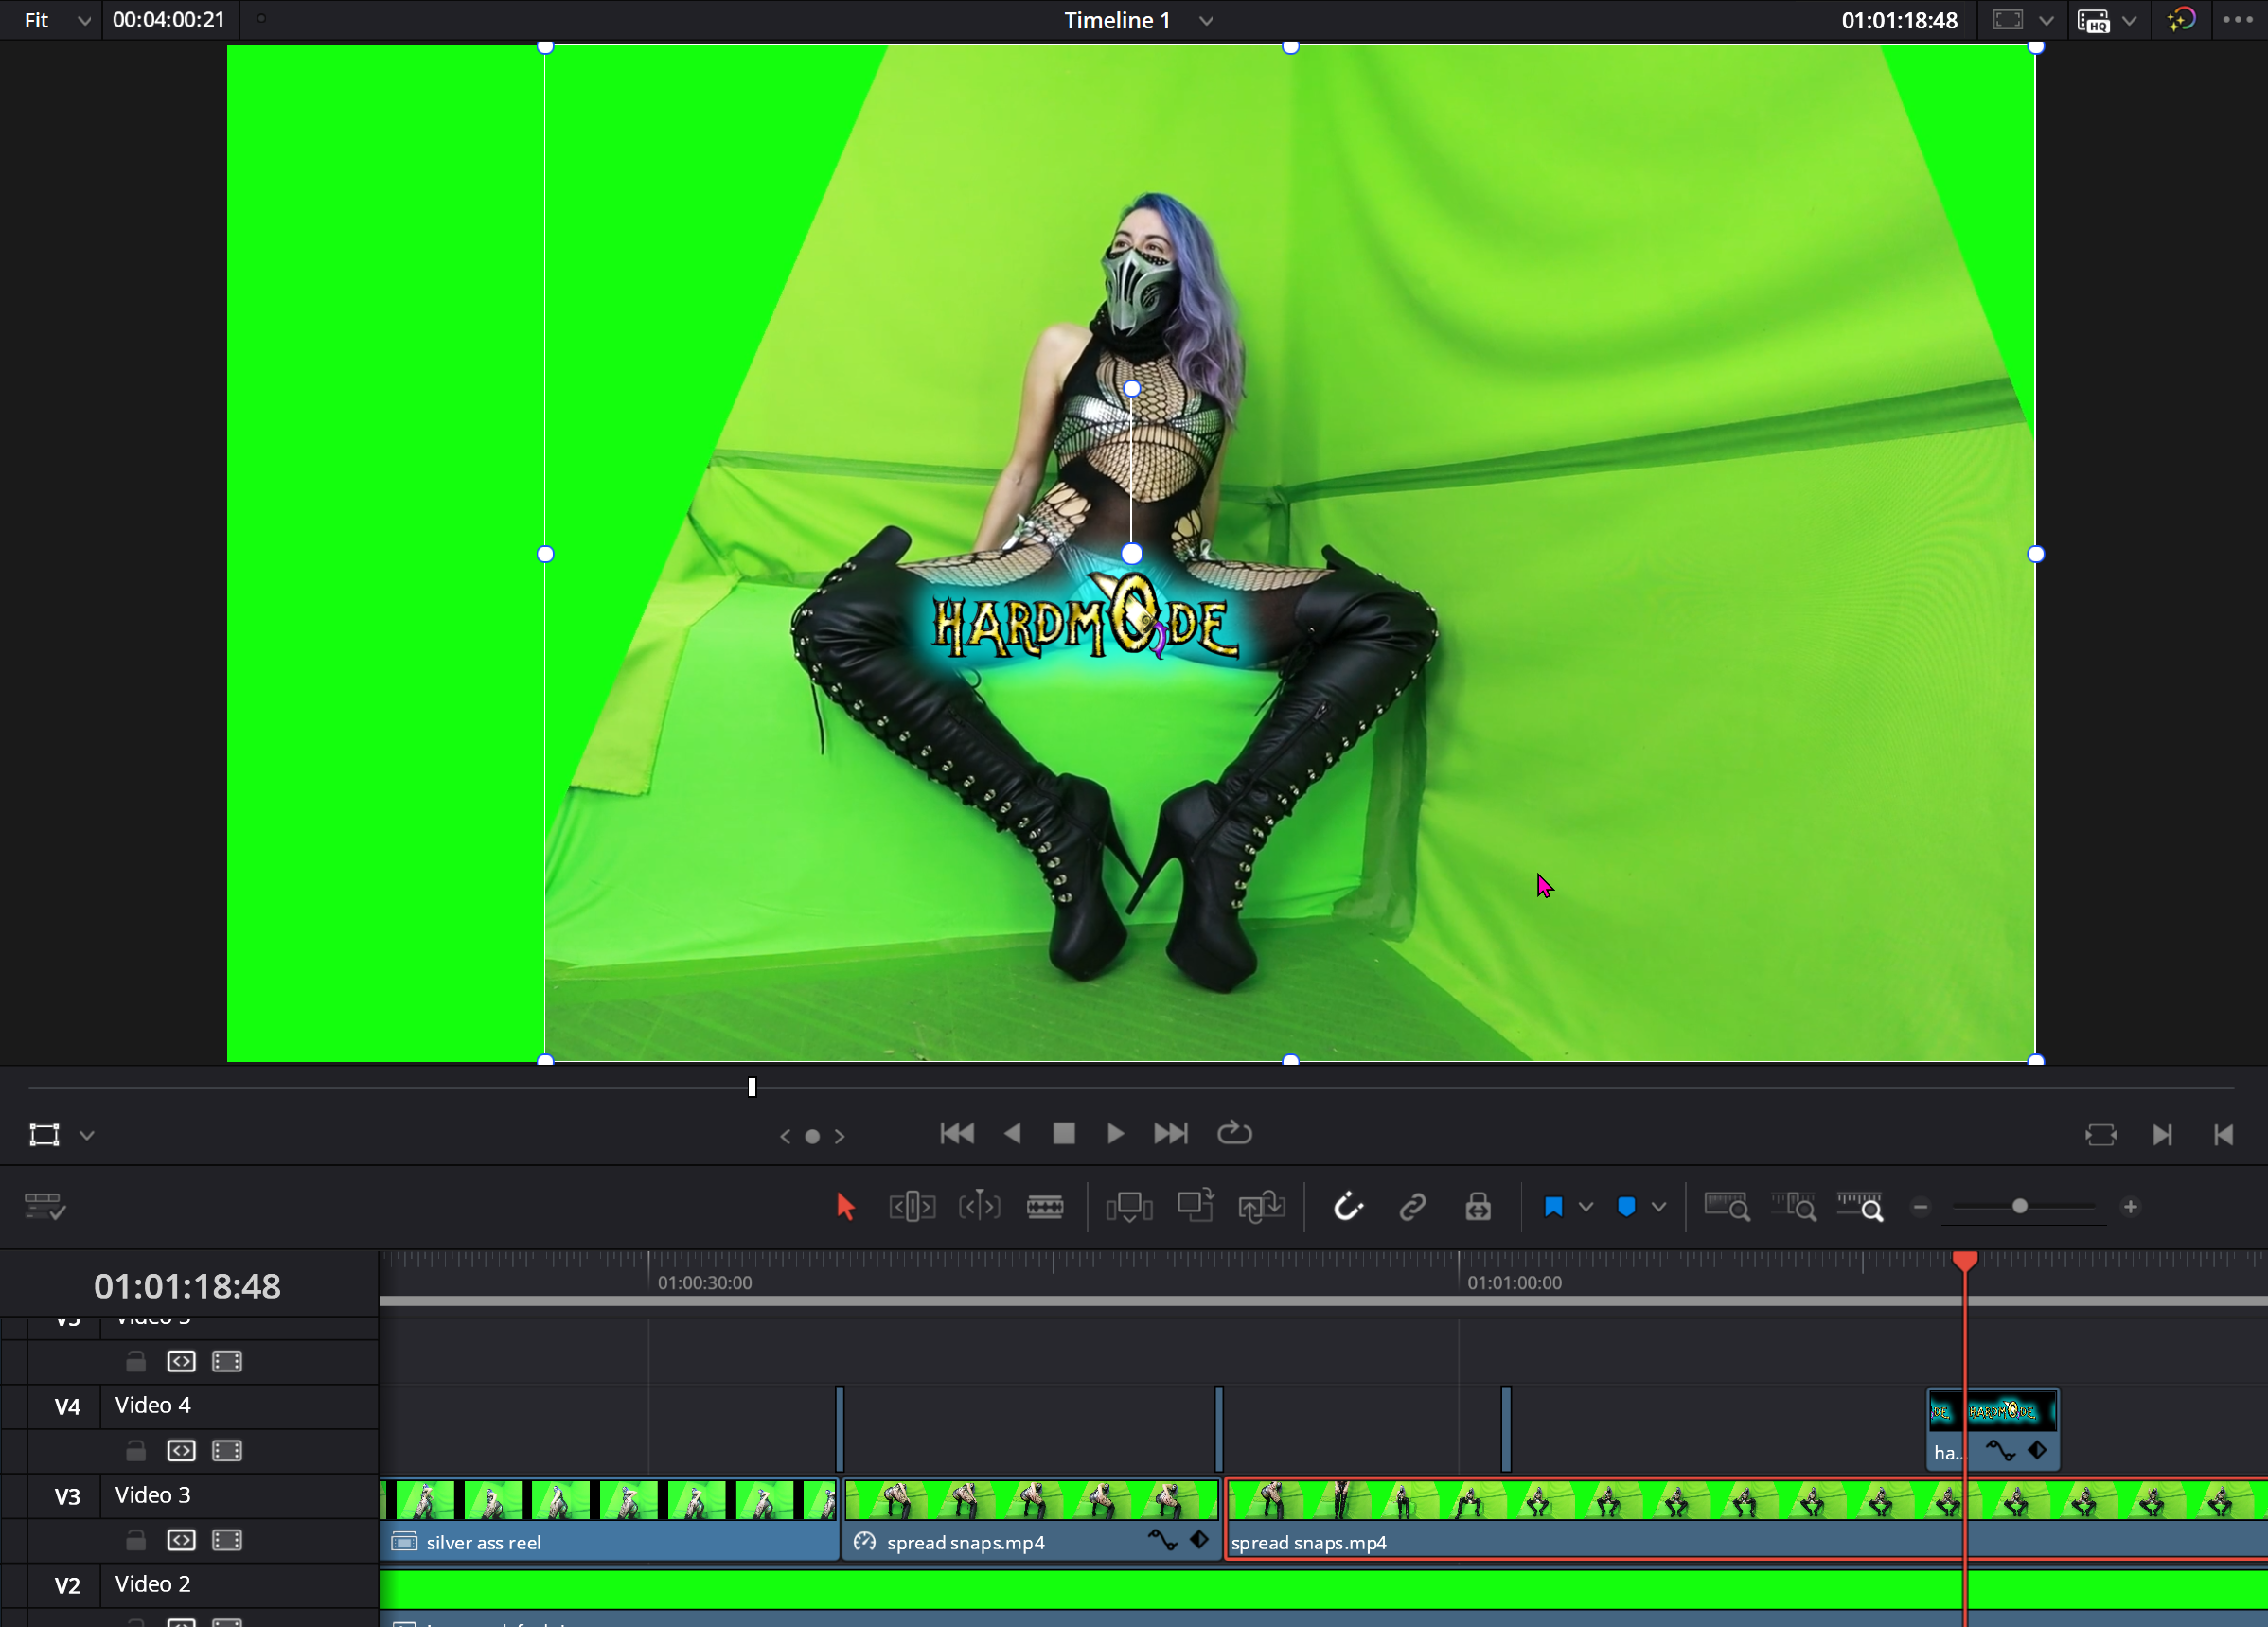This screenshot has width=2268, height=1627.
Task: Jump to previous edit using viewer icon
Action: click(2224, 1135)
